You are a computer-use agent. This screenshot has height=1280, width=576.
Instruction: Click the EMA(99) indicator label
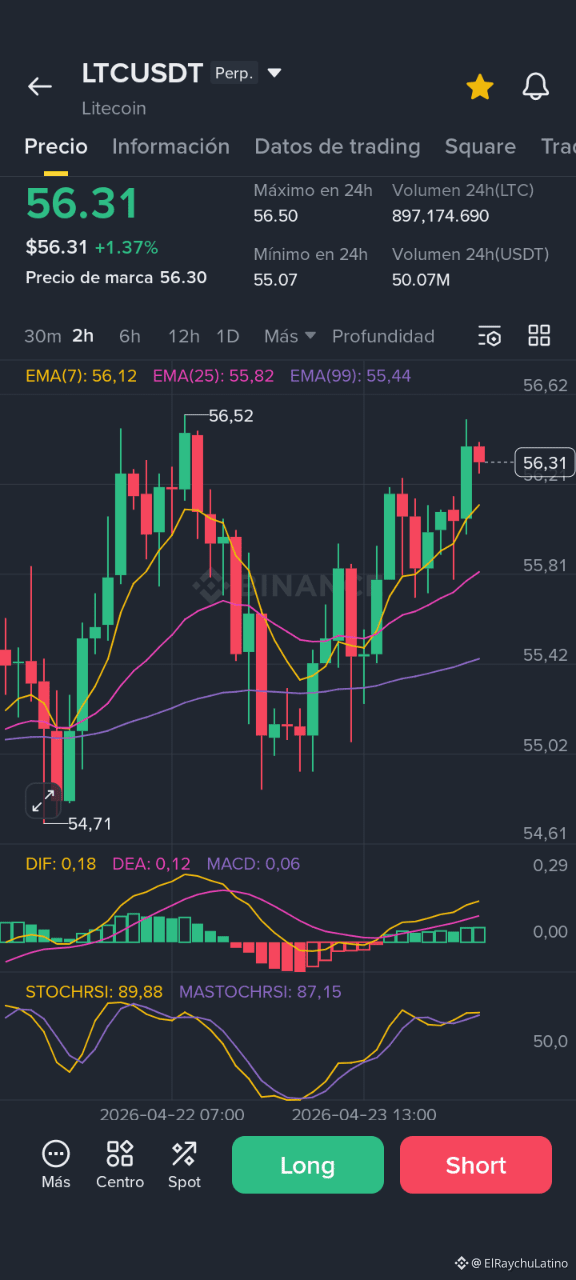(x=350, y=376)
